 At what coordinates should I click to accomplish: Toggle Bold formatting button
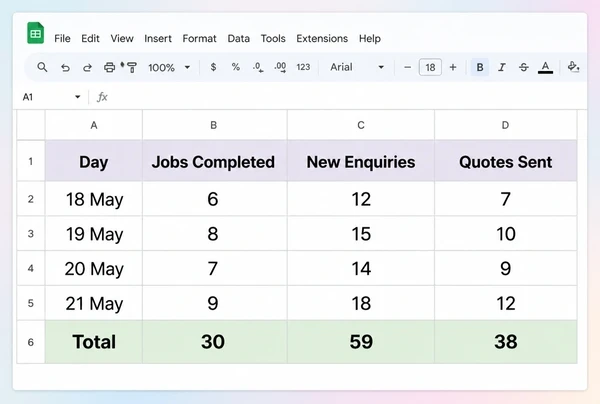tap(480, 67)
